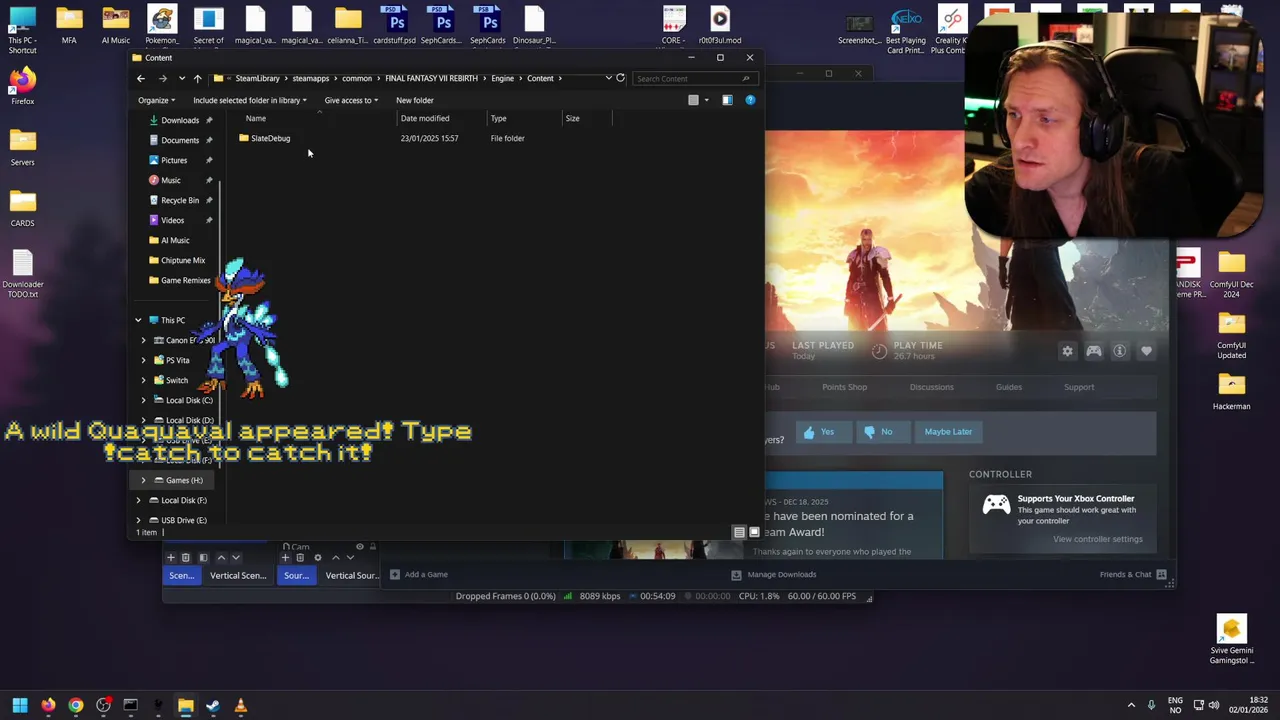Image resolution: width=1280 pixels, height=720 pixels.
Task: Open the Support tab in Steam
Action: 1078,387
